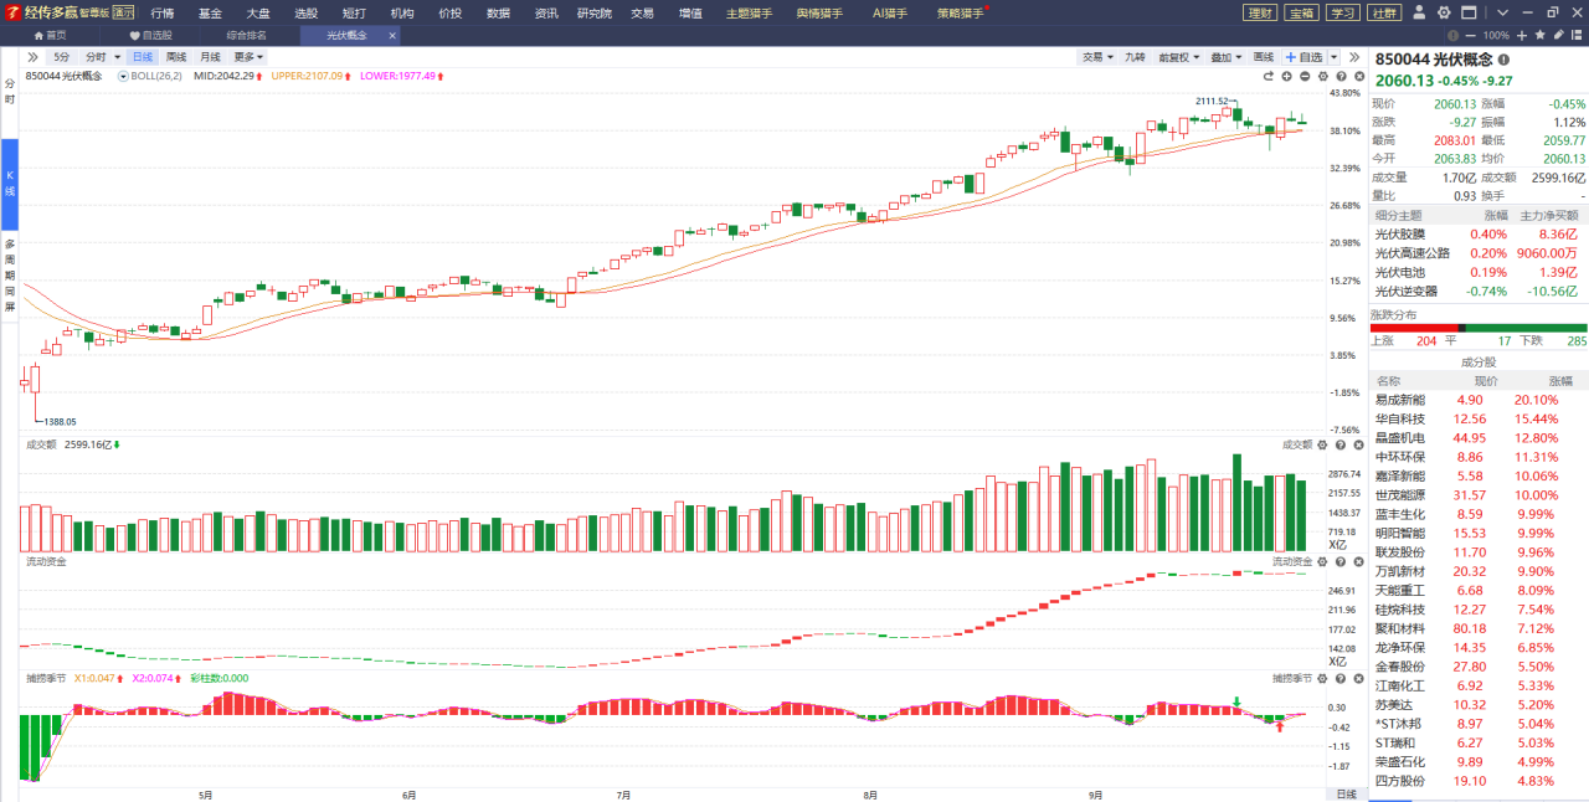Open settings gear in the title bar
The width and height of the screenshot is (1589, 802).
[1444, 13]
